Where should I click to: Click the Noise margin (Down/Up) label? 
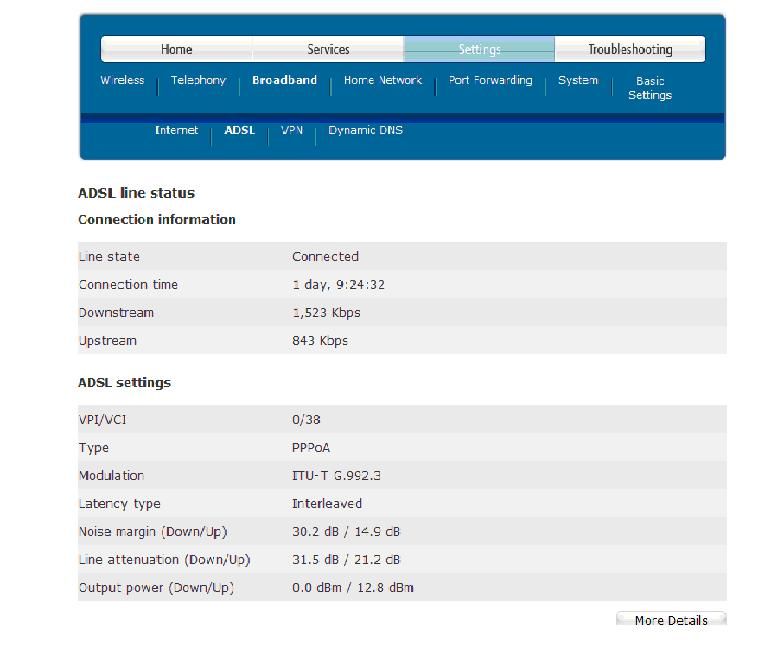click(x=153, y=531)
